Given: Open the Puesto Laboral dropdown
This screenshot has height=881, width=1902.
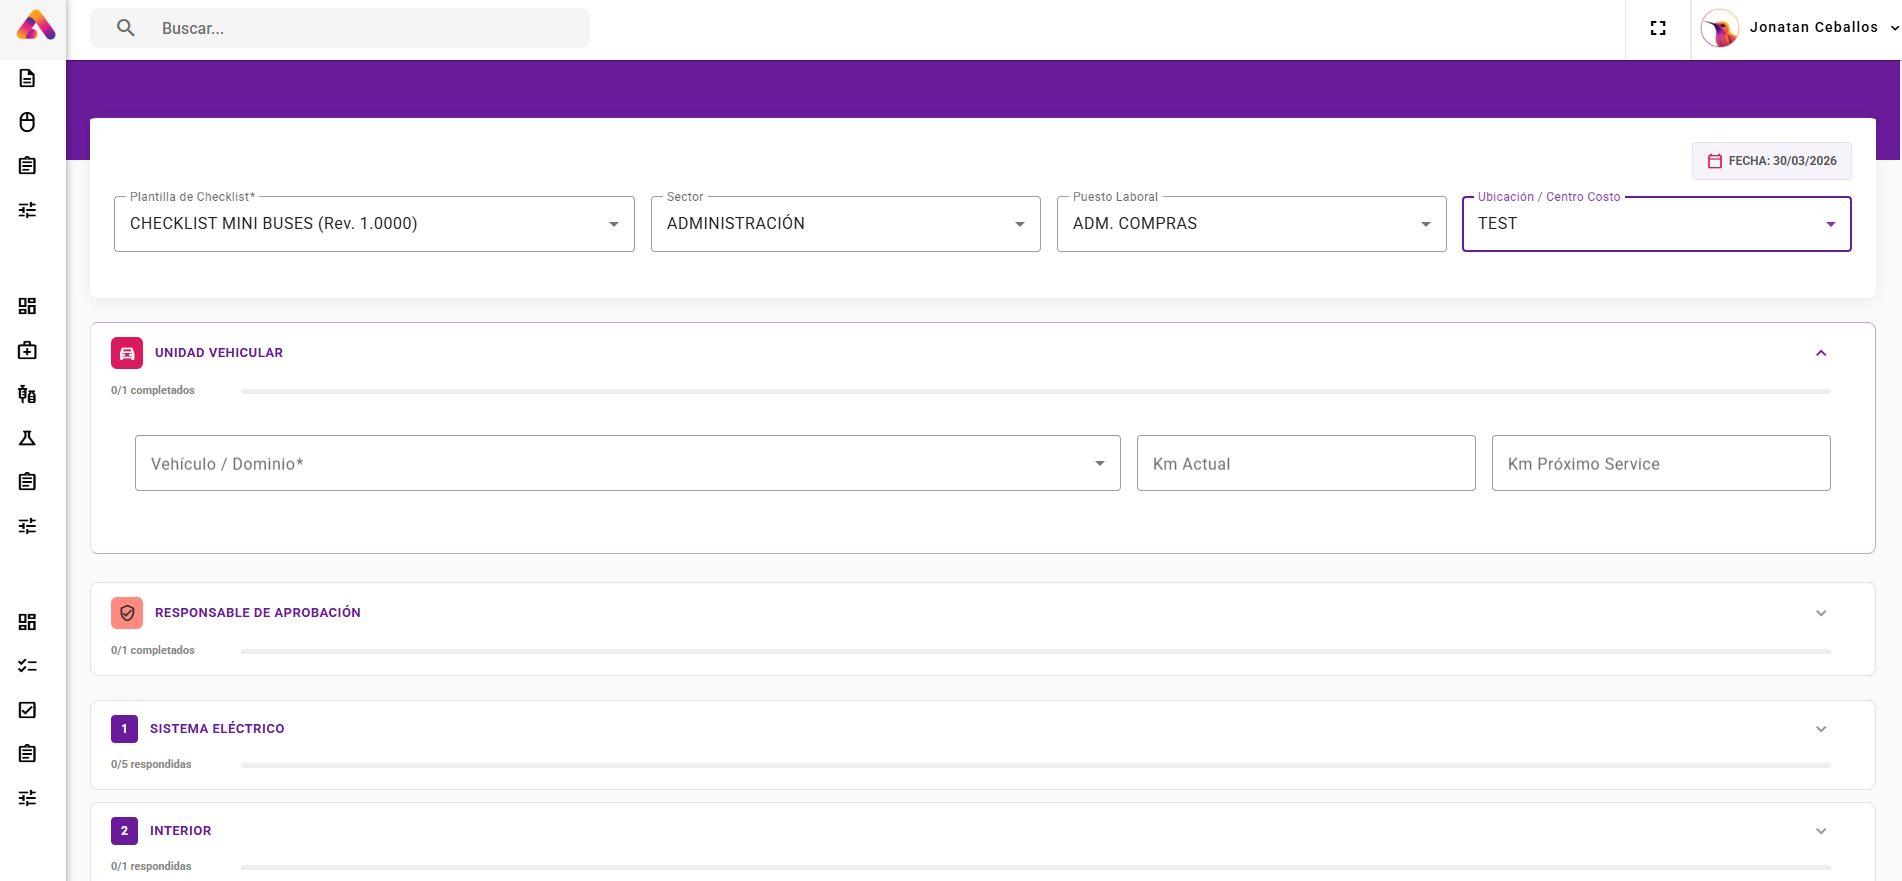Looking at the screenshot, I should (1251, 224).
